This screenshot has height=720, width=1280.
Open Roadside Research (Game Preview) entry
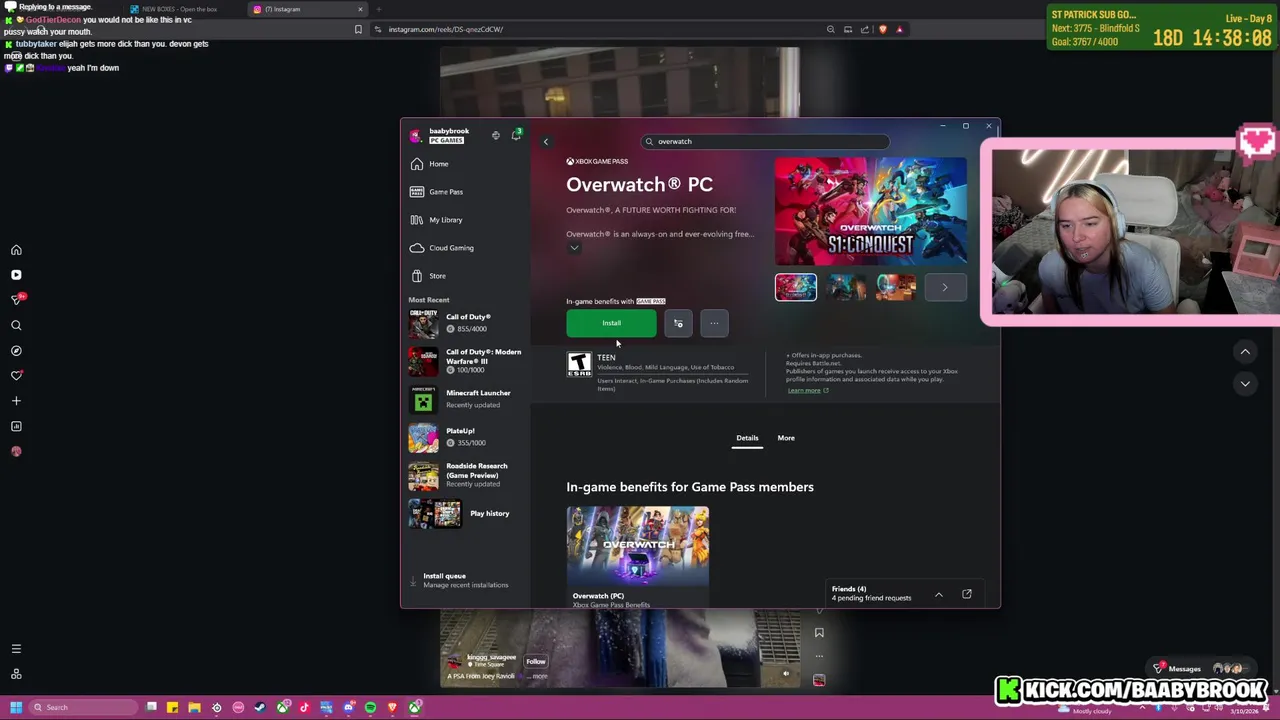pos(466,475)
